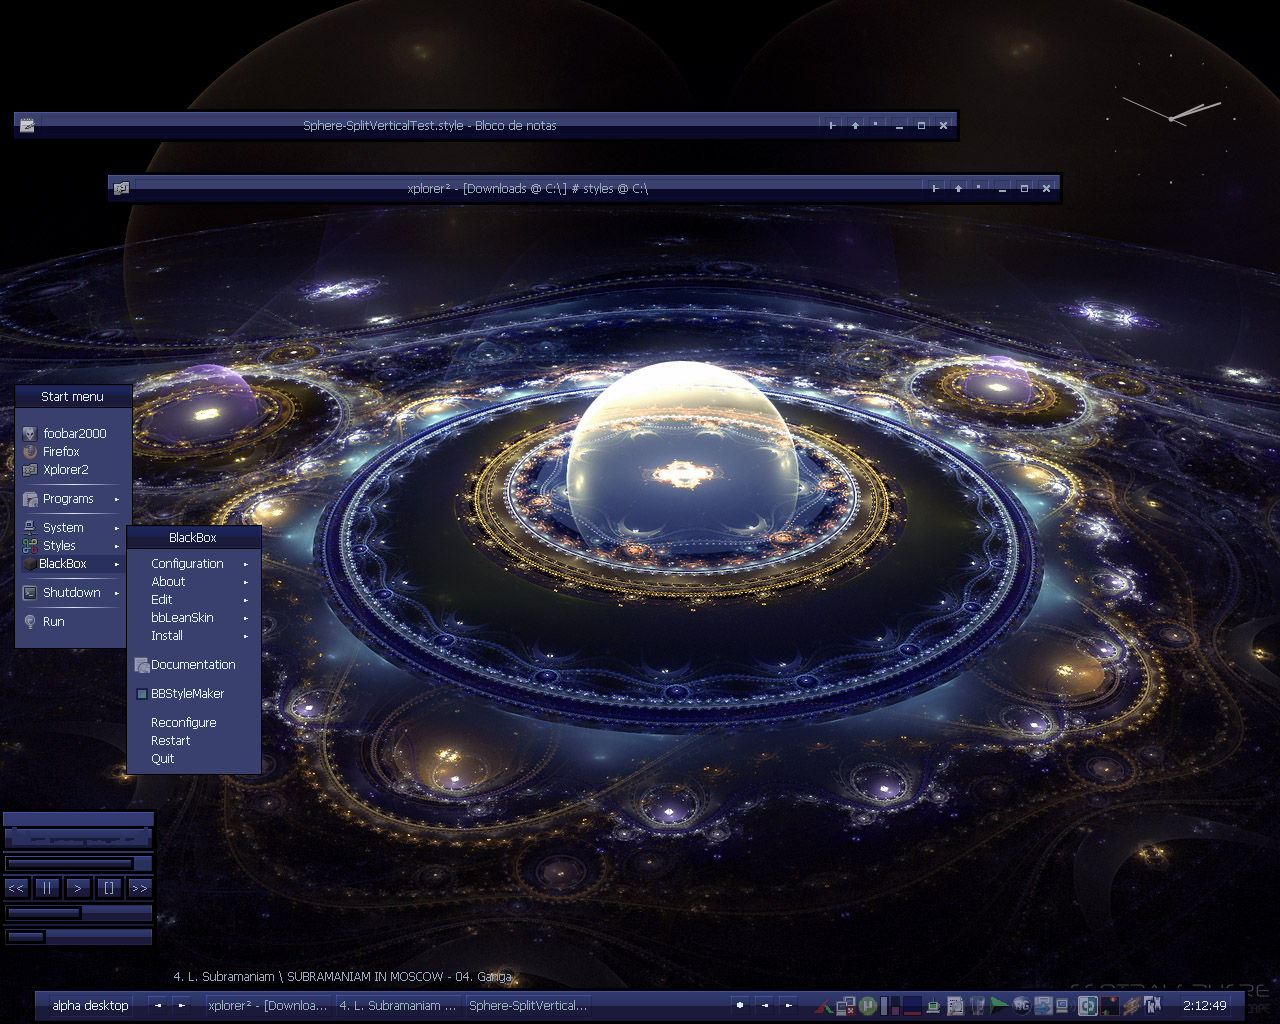This screenshot has width=1280, height=1024.
Task: Click the Run entry in Start menu
Action: 74,621
